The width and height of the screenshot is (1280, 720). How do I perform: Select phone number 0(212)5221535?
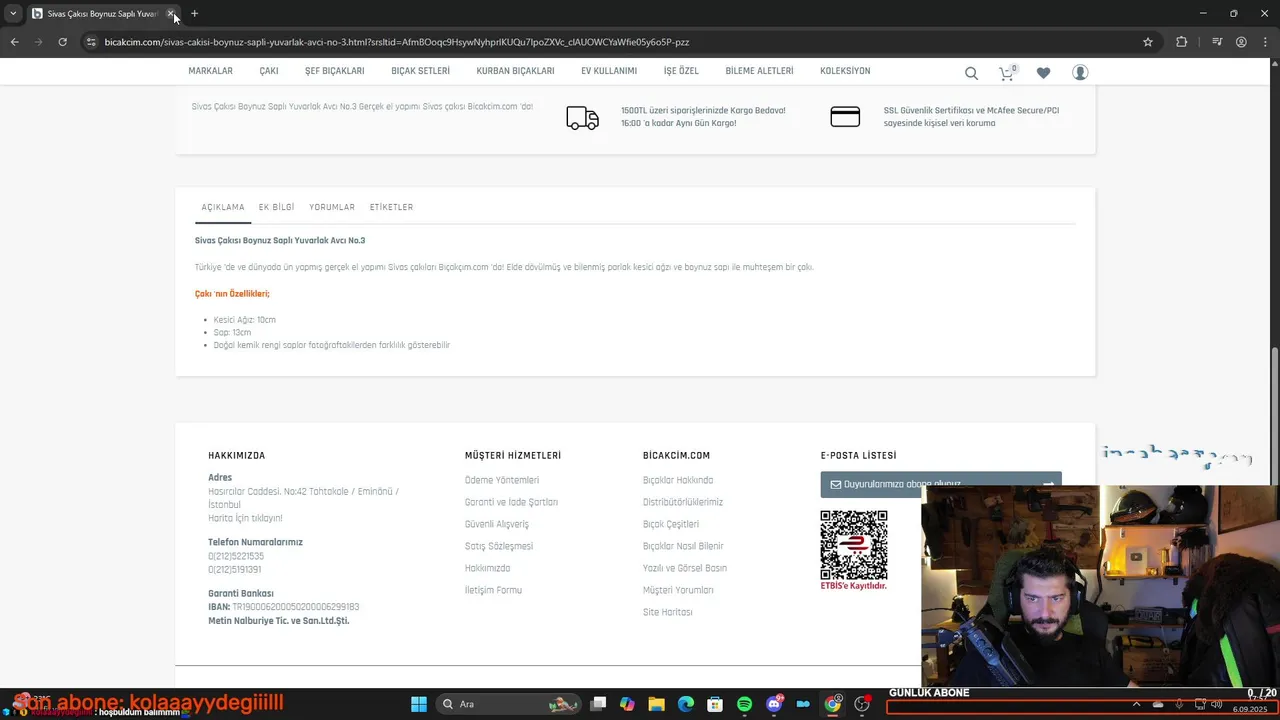point(236,556)
